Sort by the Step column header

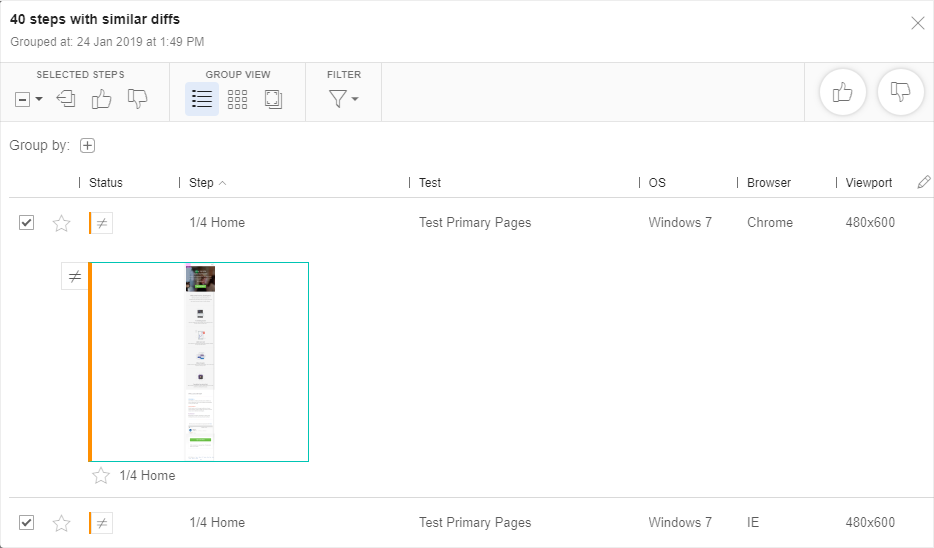point(202,183)
